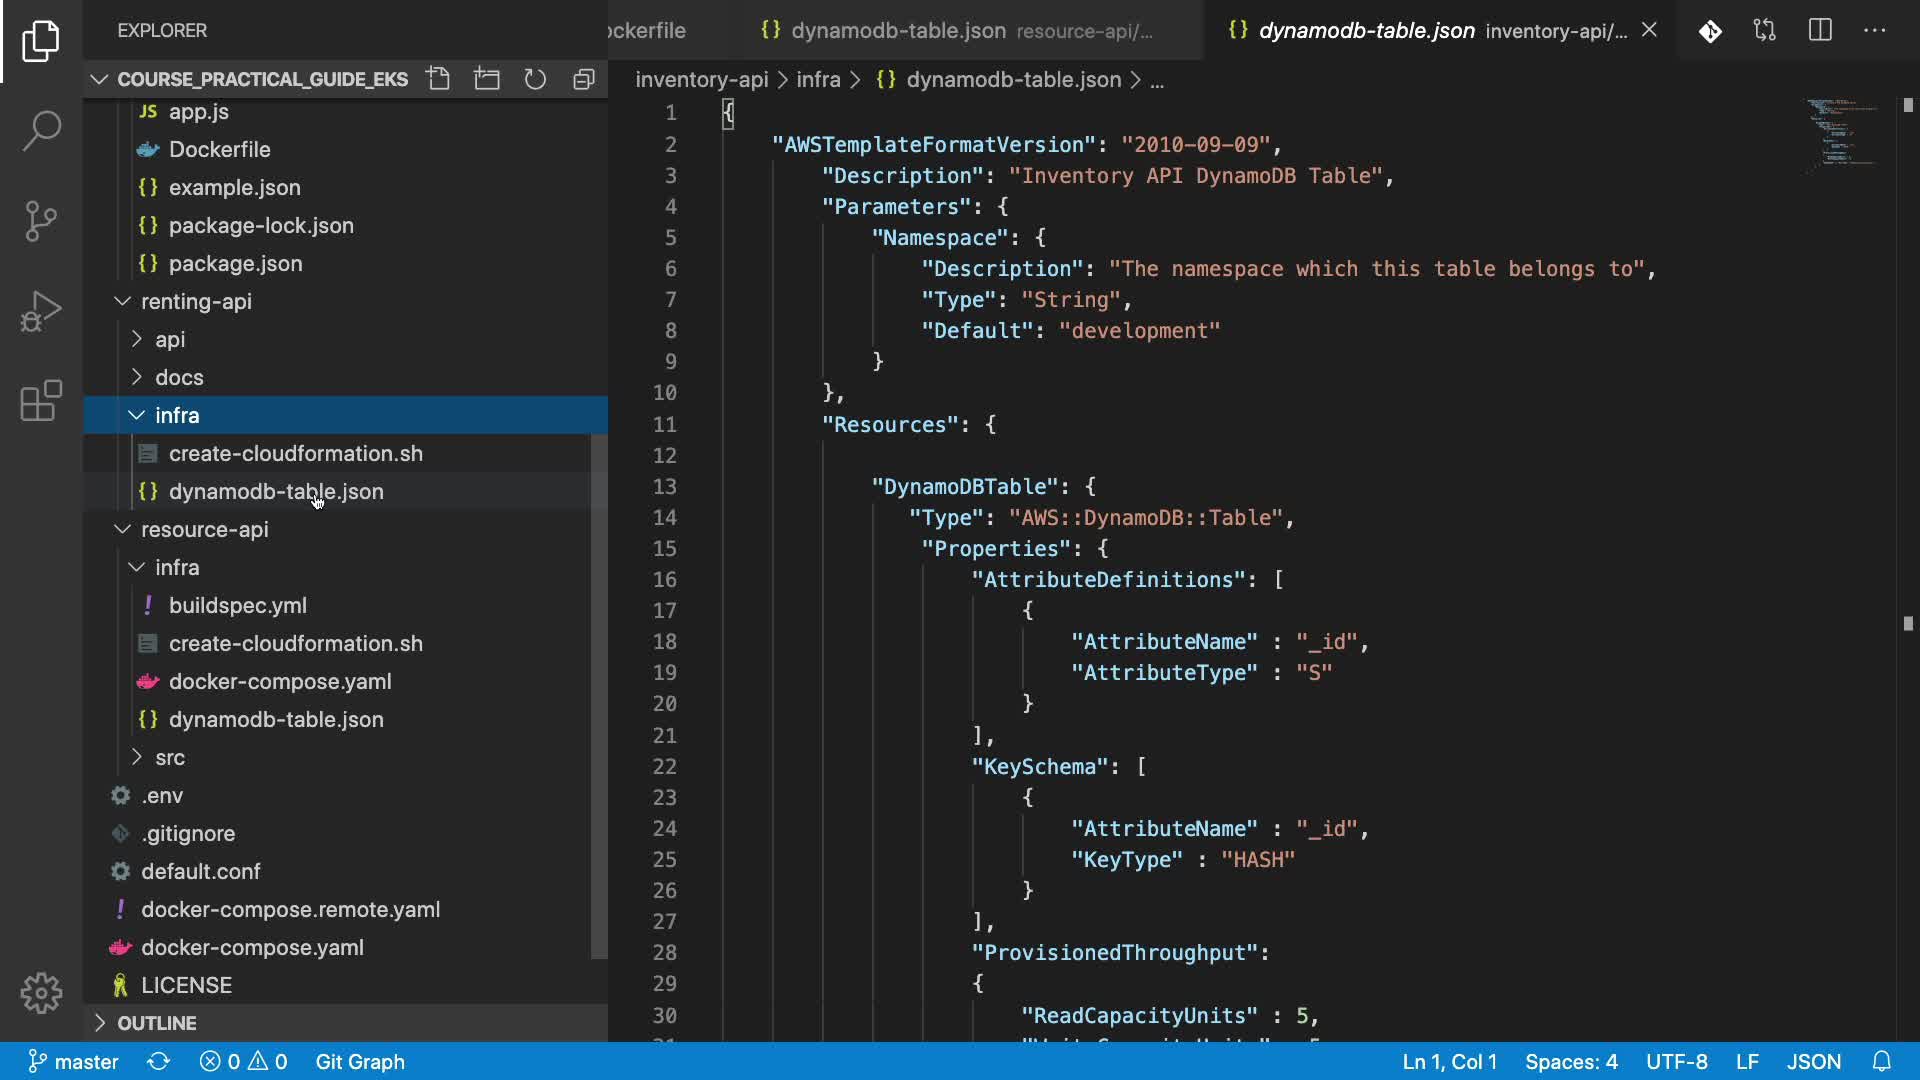Click the master branch in status bar
Image resolution: width=1920 pixels, height=1080 pixels.
73,1061
